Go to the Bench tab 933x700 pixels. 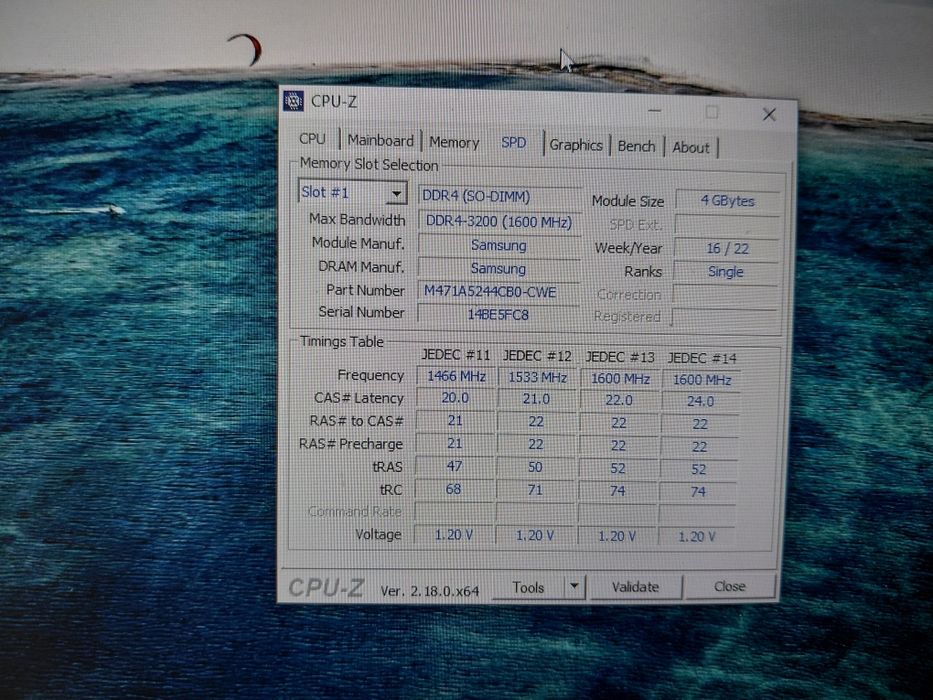[x=636, y=146]
